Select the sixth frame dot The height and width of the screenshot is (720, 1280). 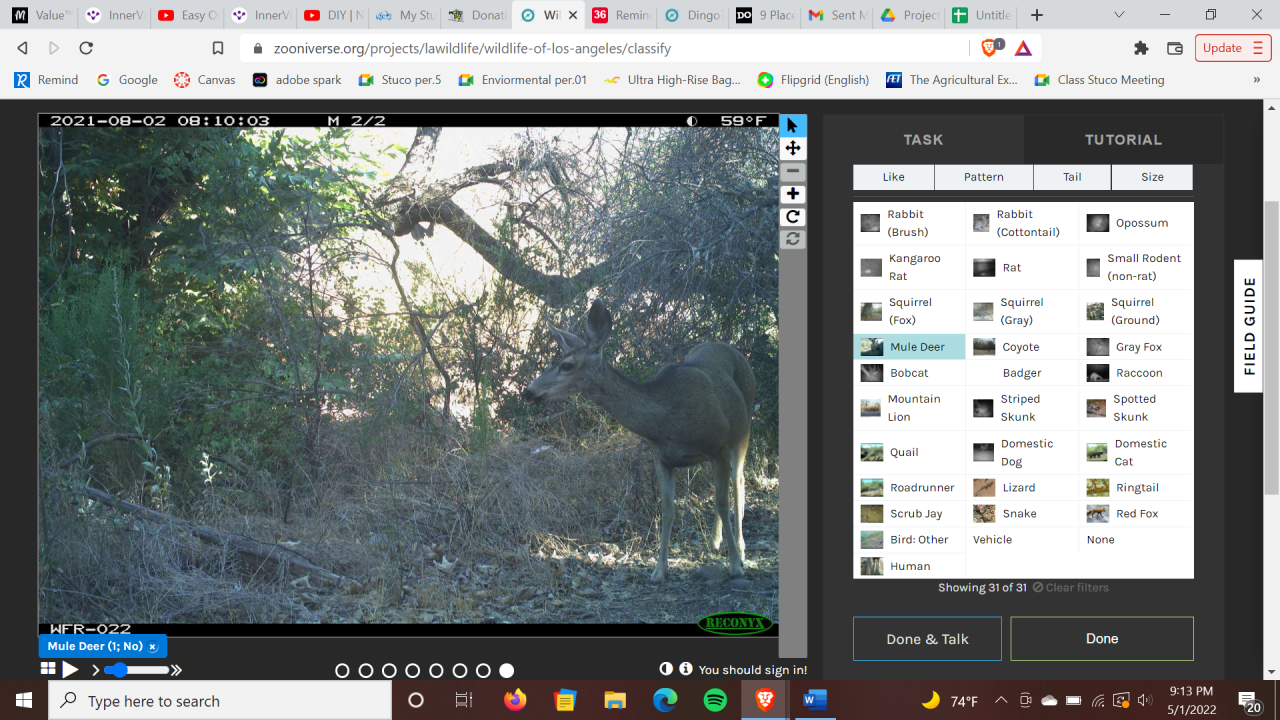460,670
